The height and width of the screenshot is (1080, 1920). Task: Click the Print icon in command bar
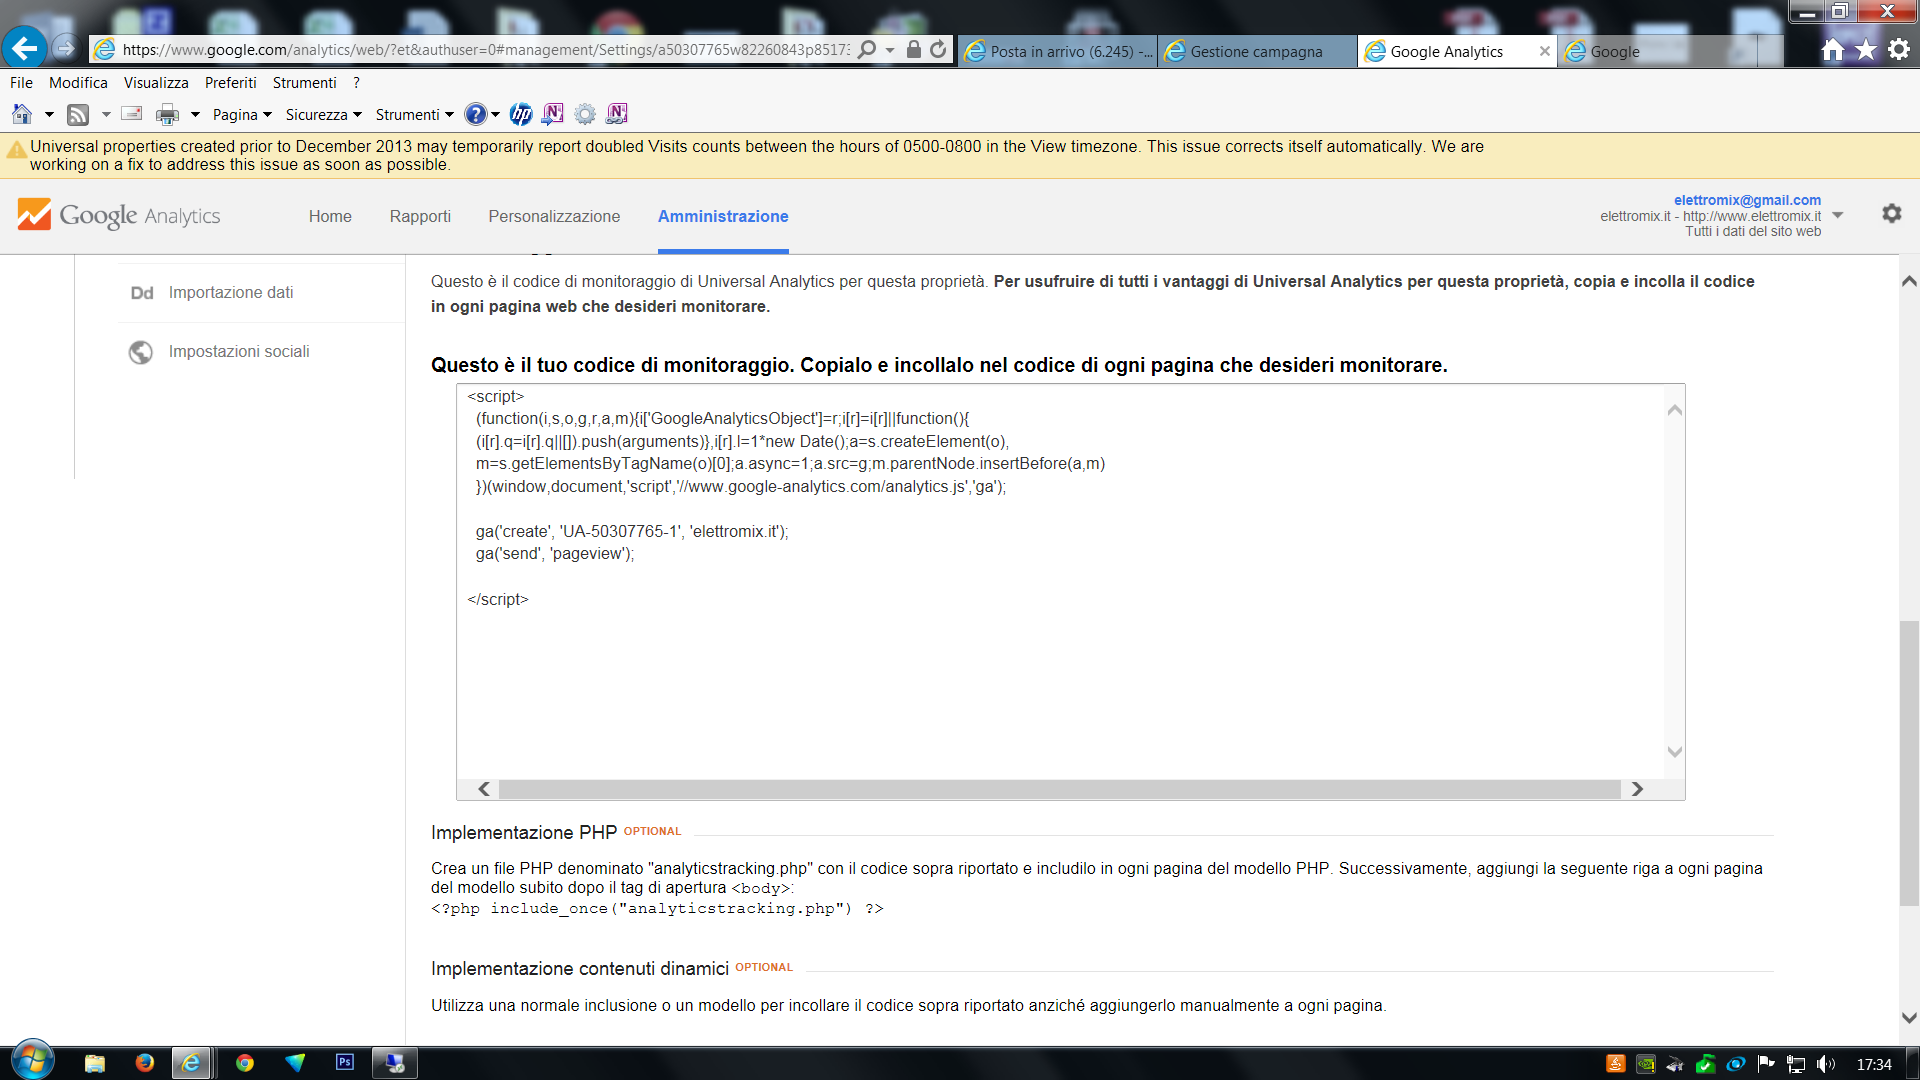coord(167,115)
